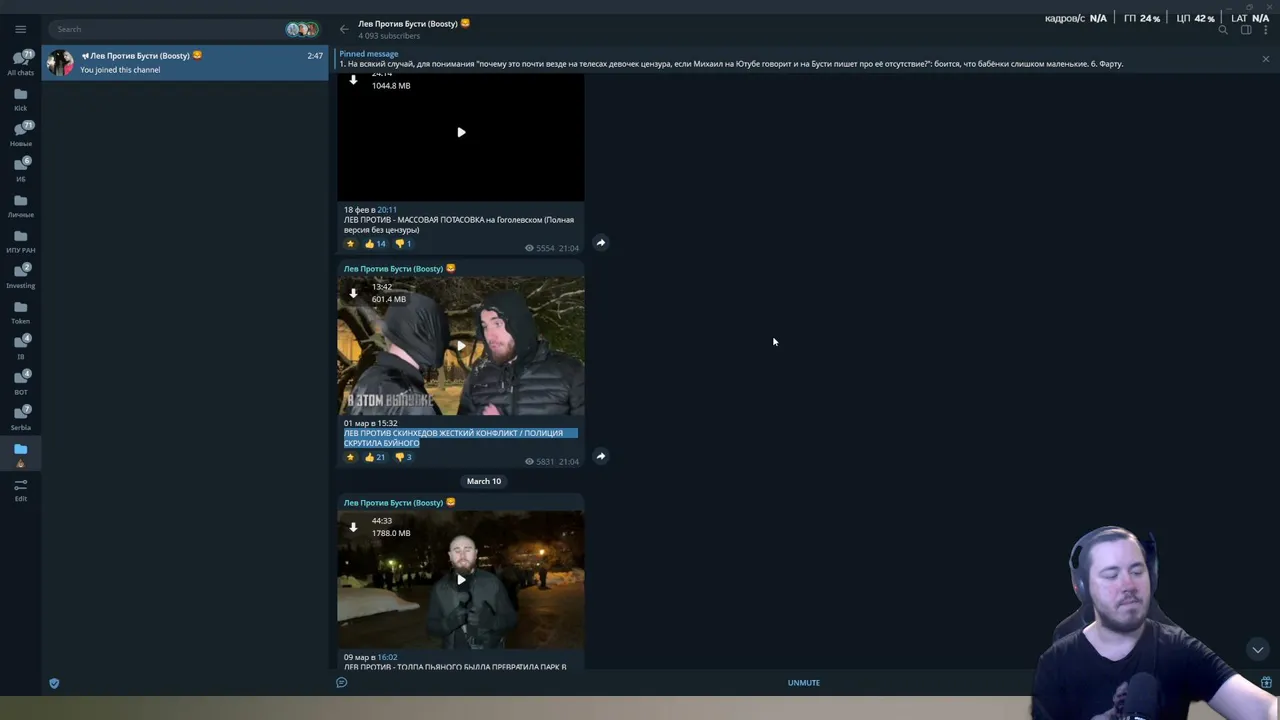Play the 44:33 video
This screenshot has height=720, width=1280.
pos(461,580)
